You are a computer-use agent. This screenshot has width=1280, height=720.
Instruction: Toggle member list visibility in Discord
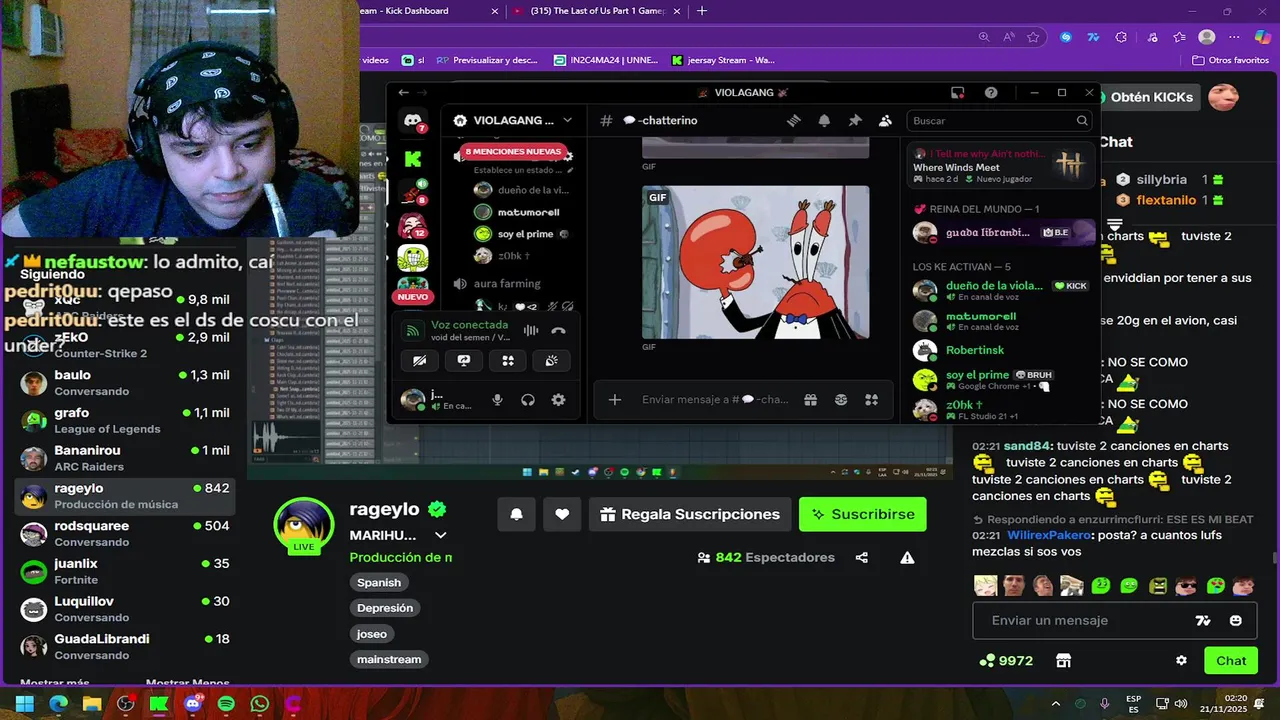pos(885,120)
